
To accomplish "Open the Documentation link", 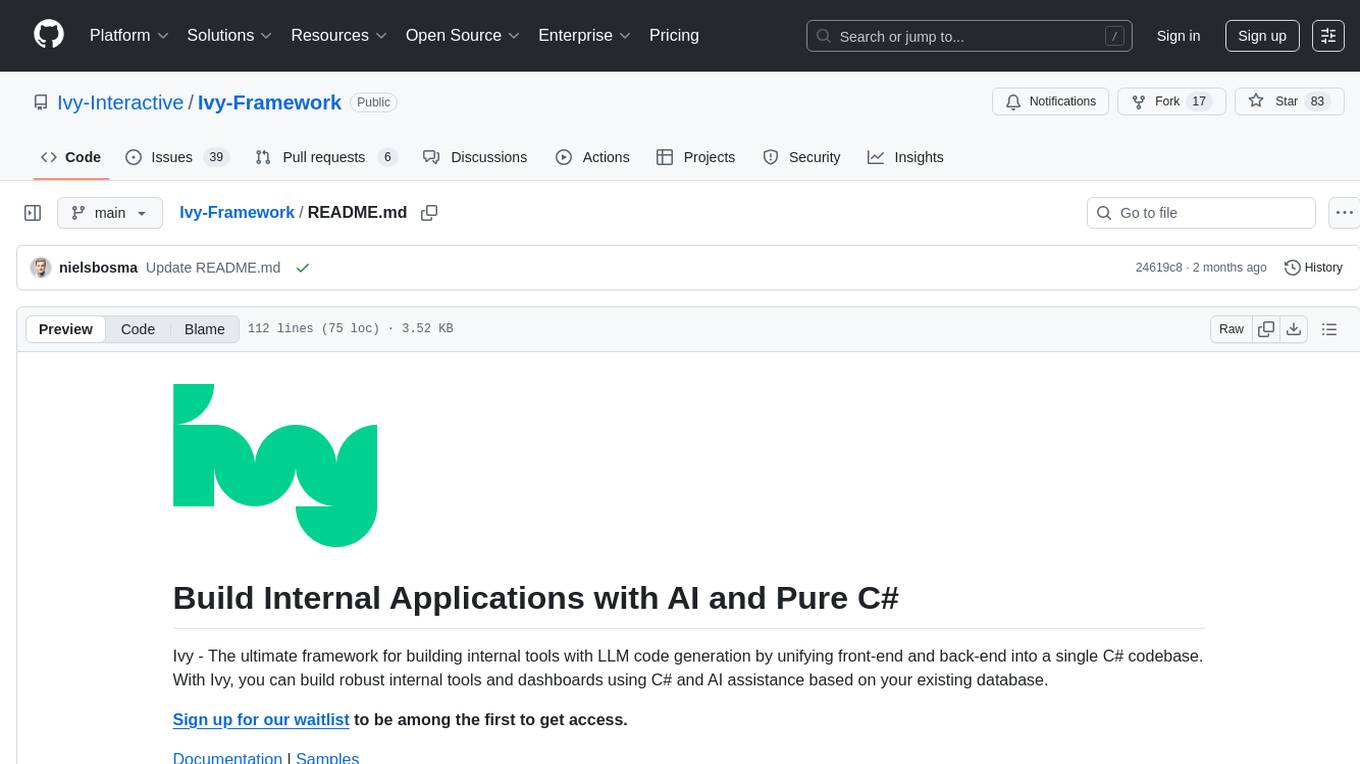I will 228,758.
